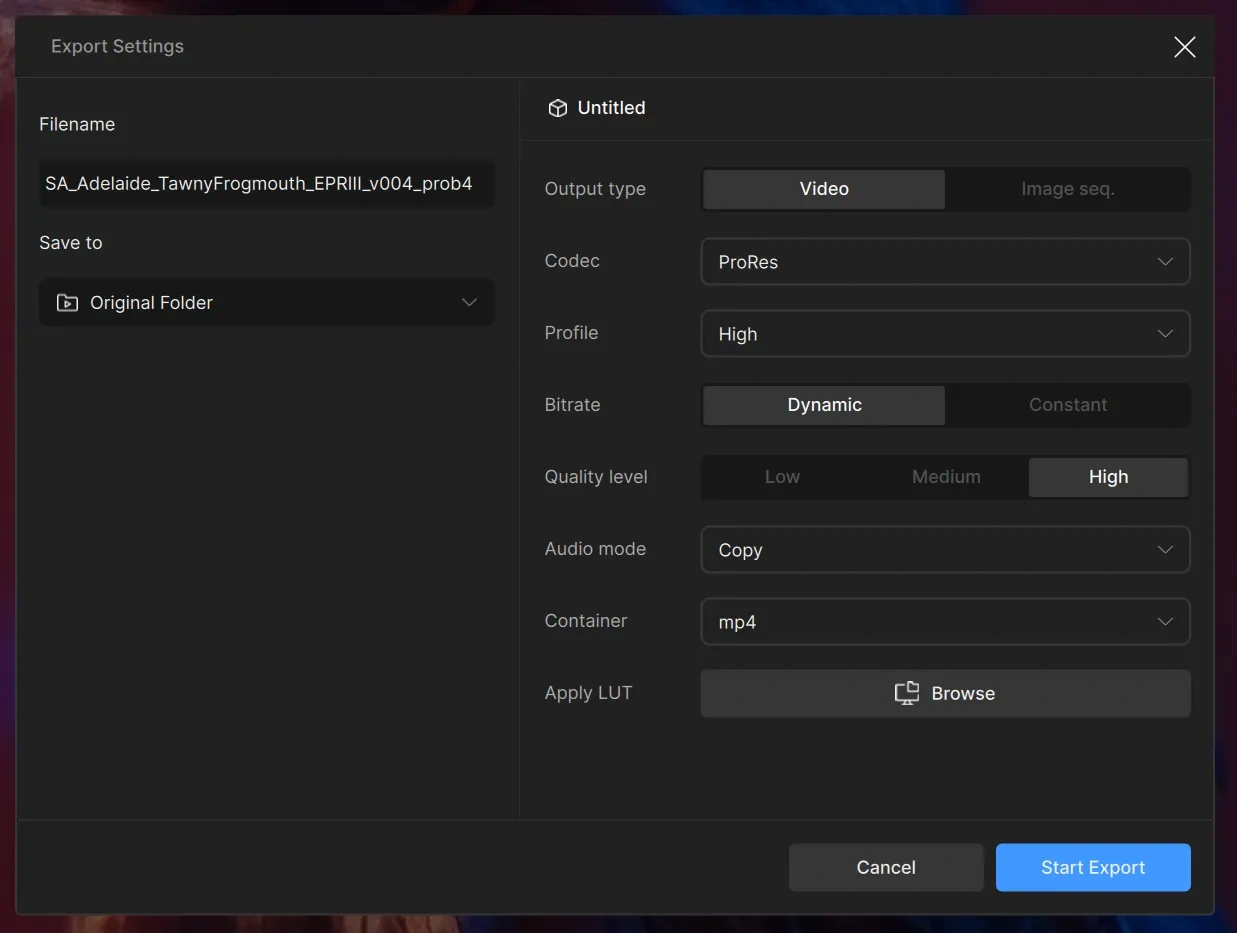Select Video output type

[x=824, y=189]
